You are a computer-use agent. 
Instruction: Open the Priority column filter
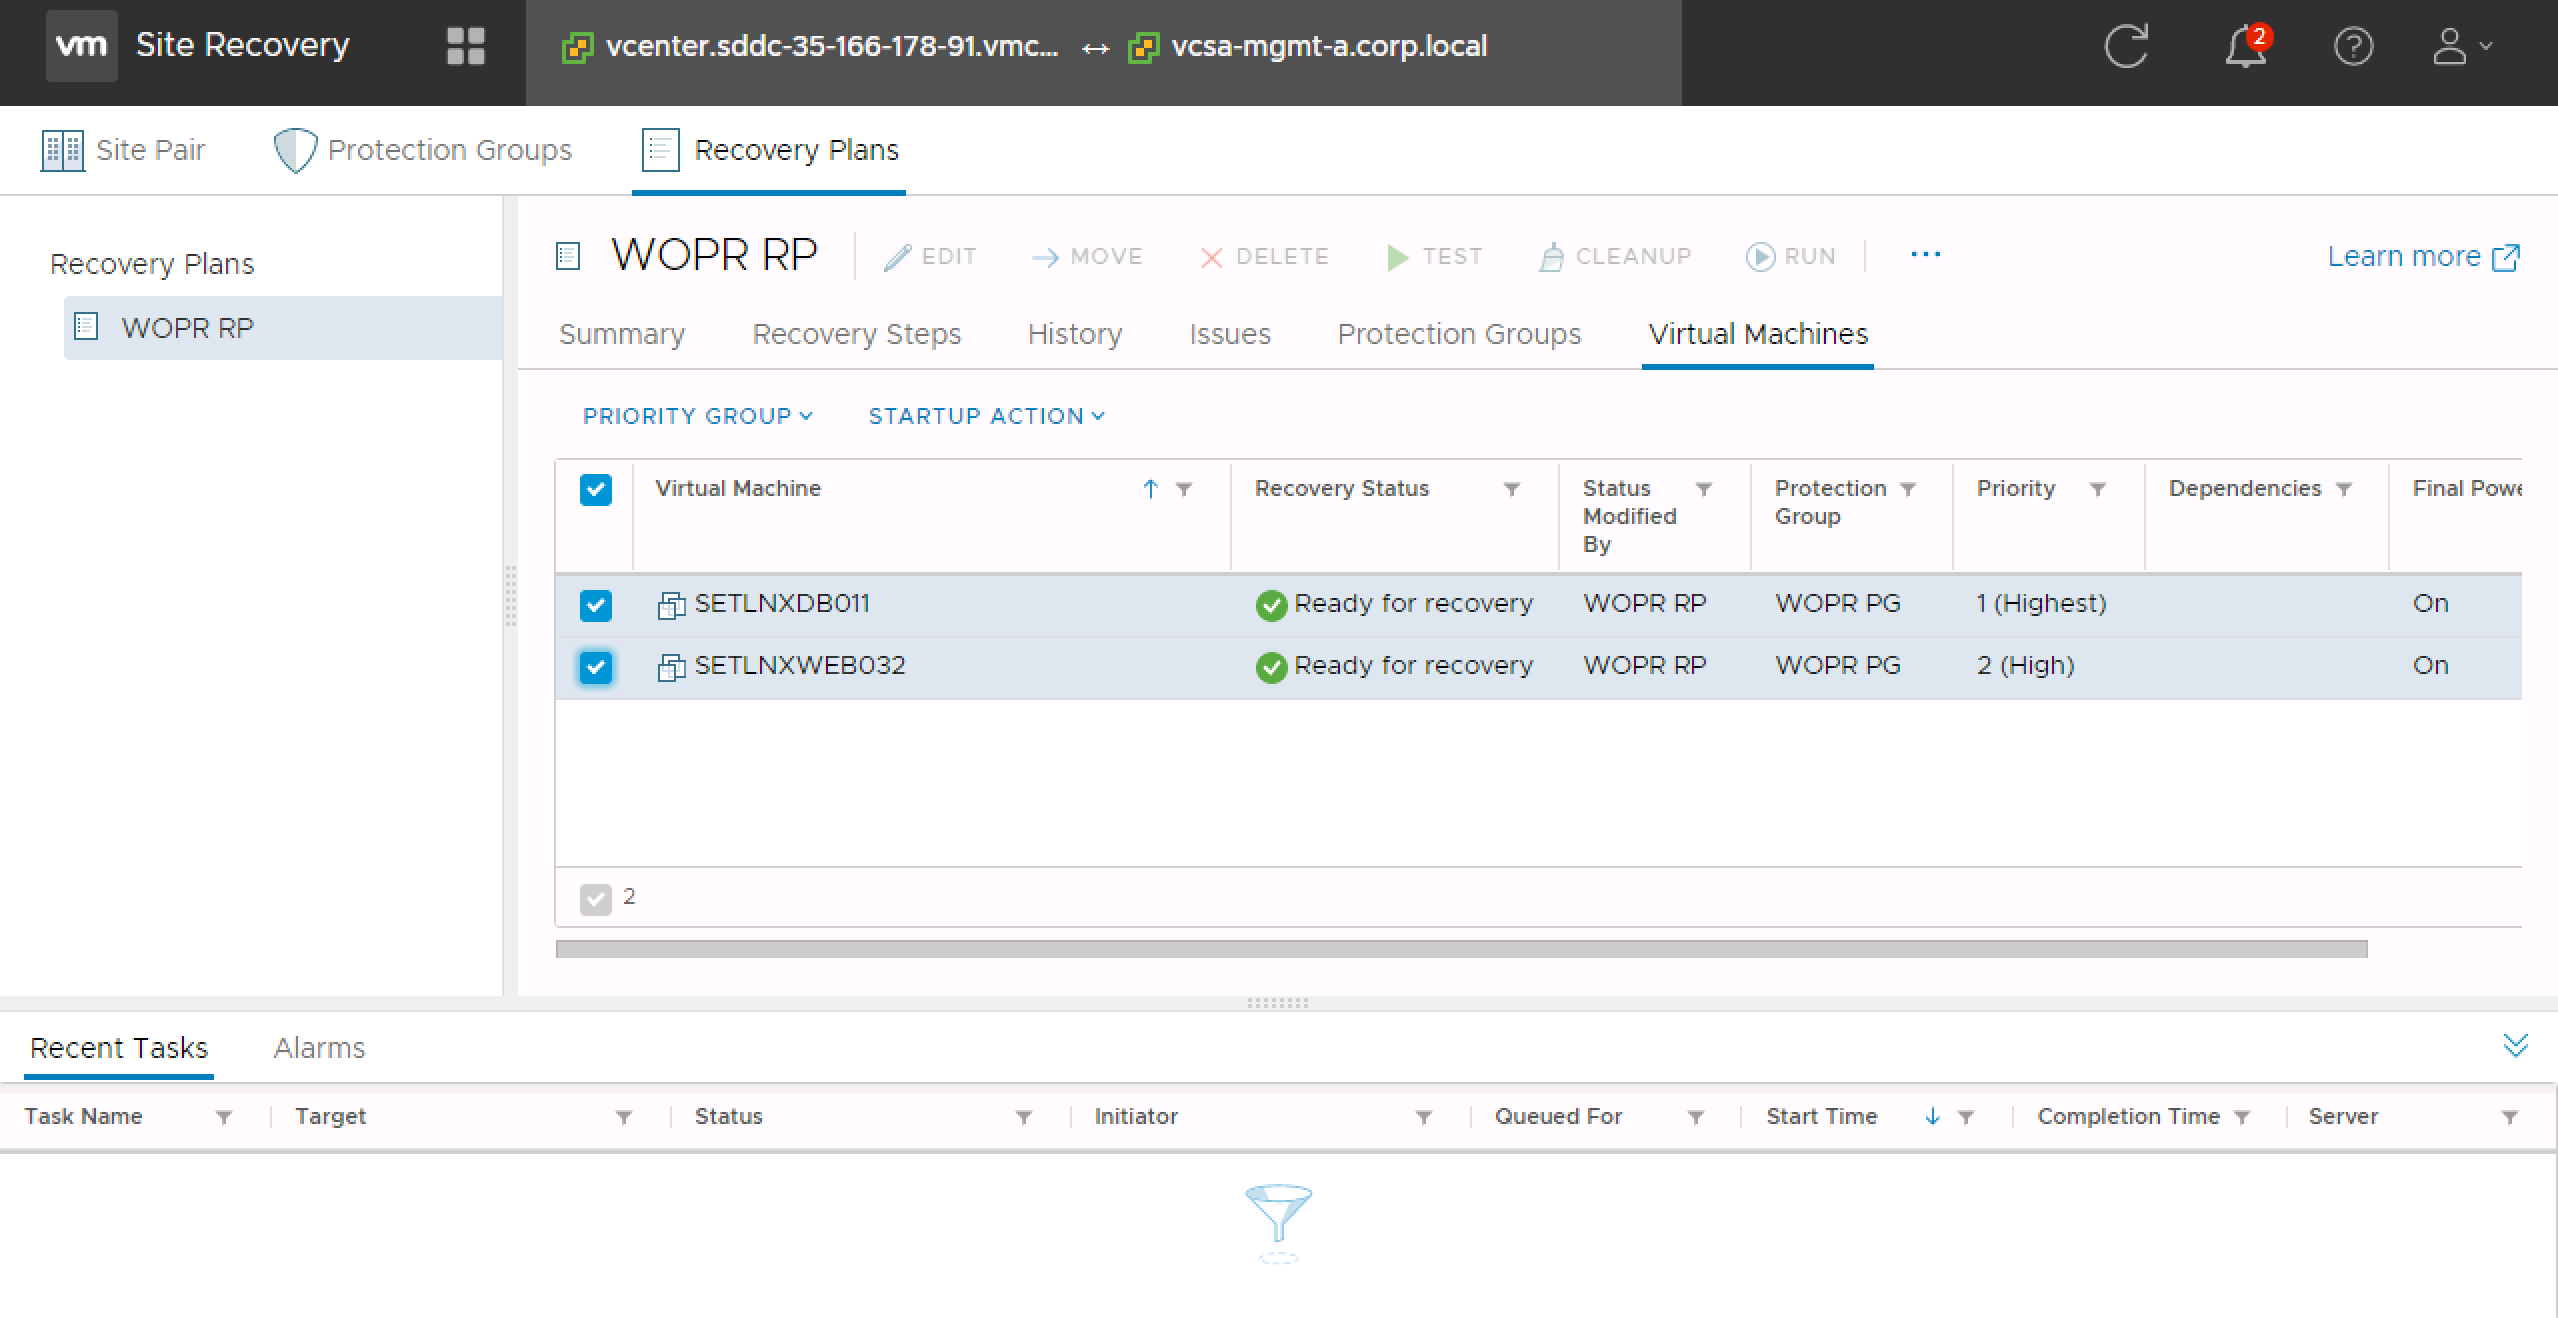click(x=2098, y=489)
